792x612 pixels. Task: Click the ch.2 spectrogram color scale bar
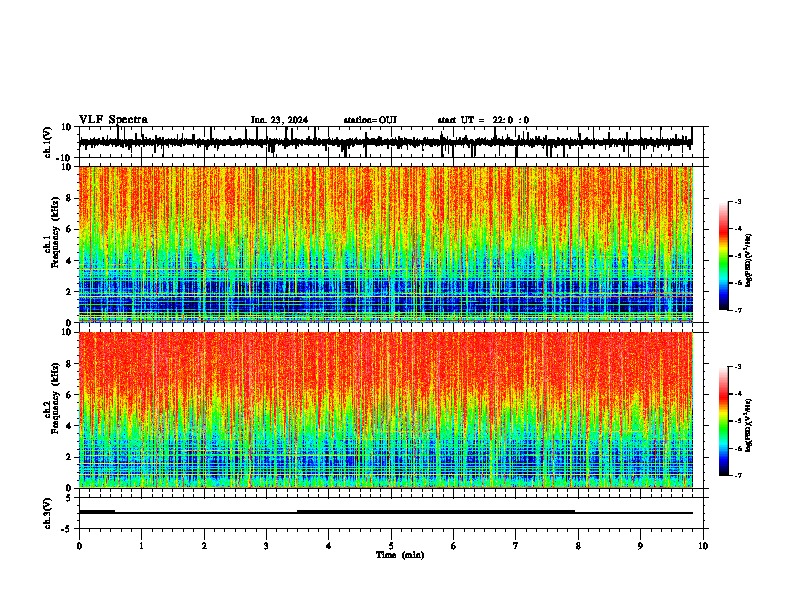(x=723, y=421)
